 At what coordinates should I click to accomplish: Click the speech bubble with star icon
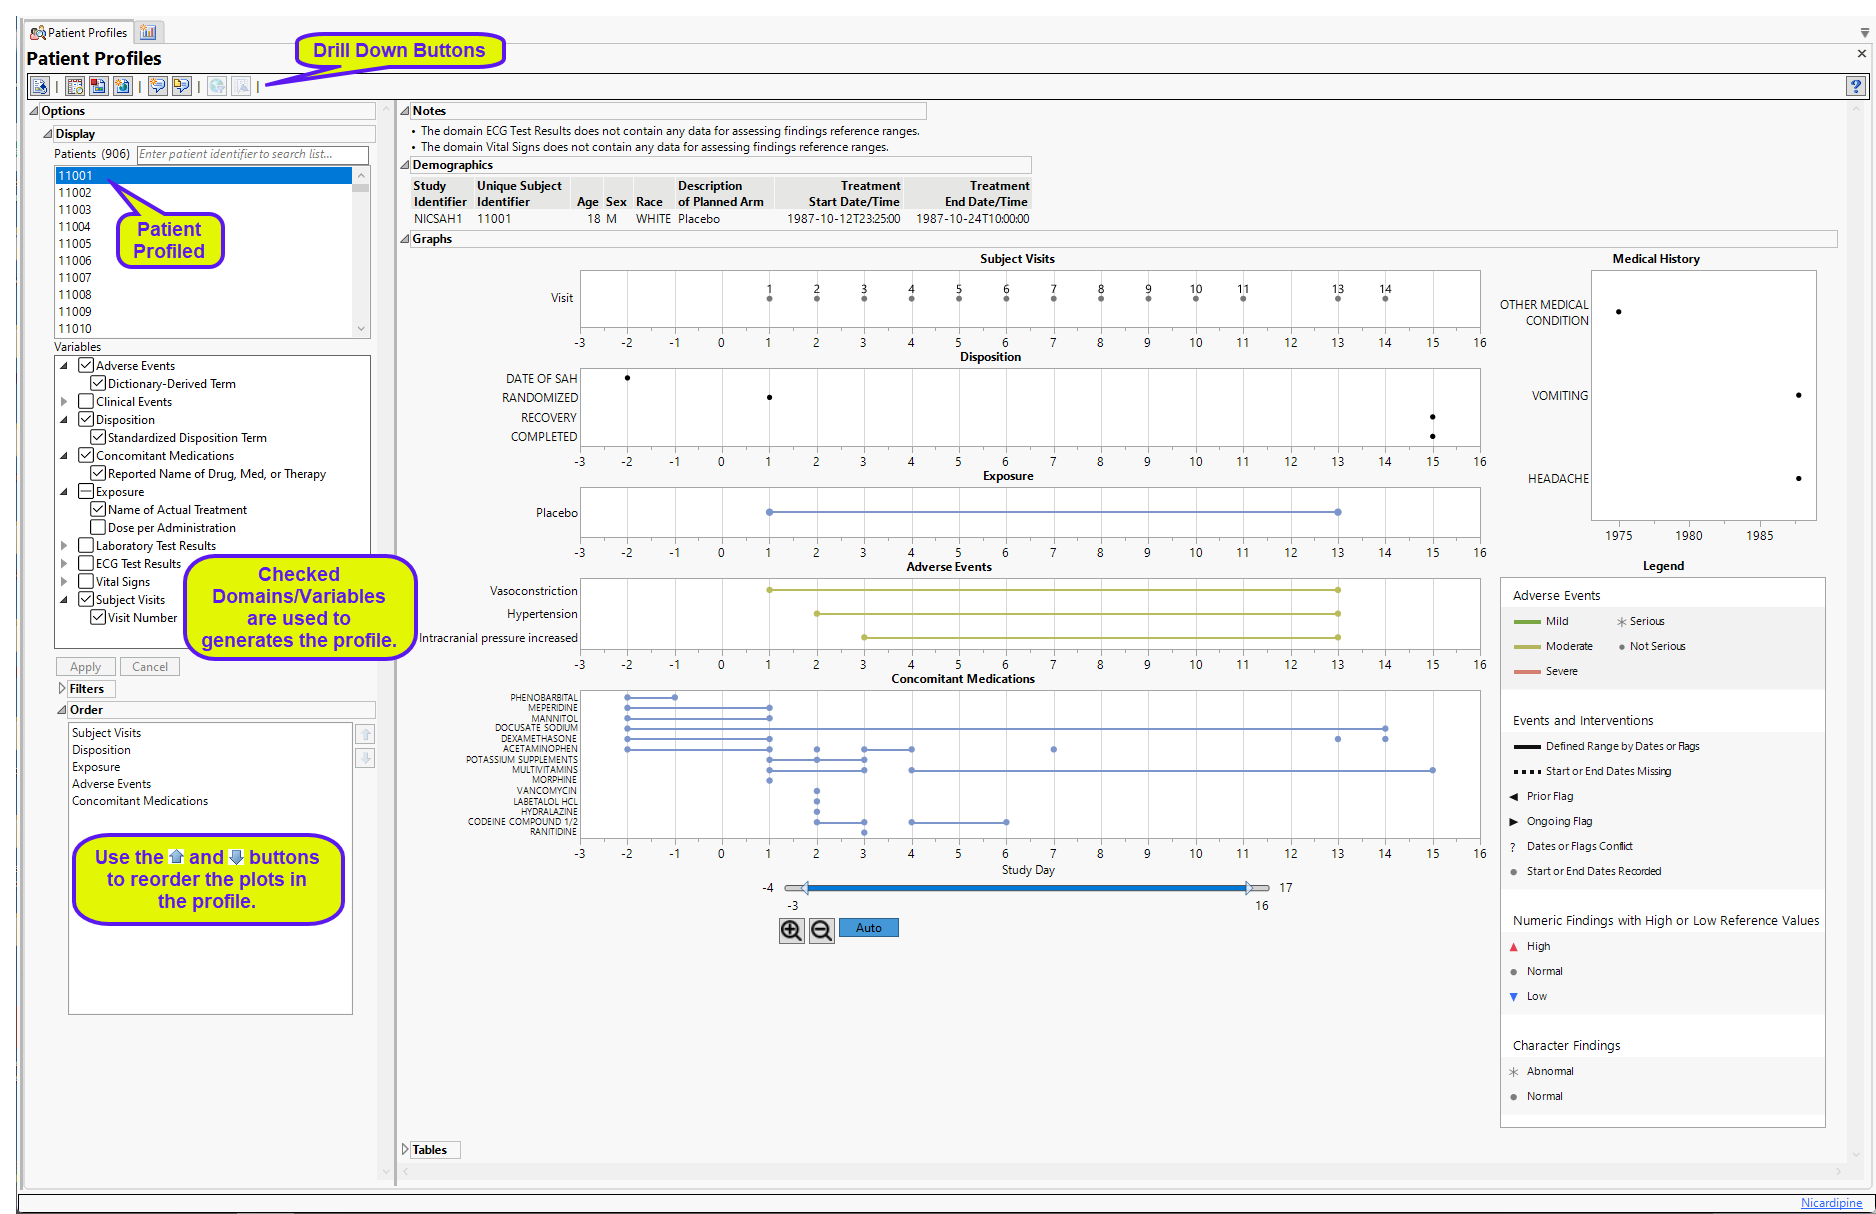[158, 87]
